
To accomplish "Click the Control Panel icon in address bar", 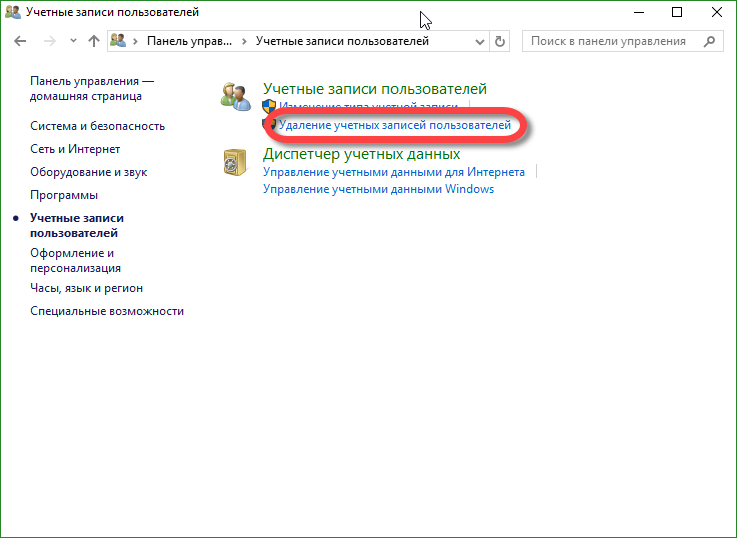I will [x=120, y=41].
